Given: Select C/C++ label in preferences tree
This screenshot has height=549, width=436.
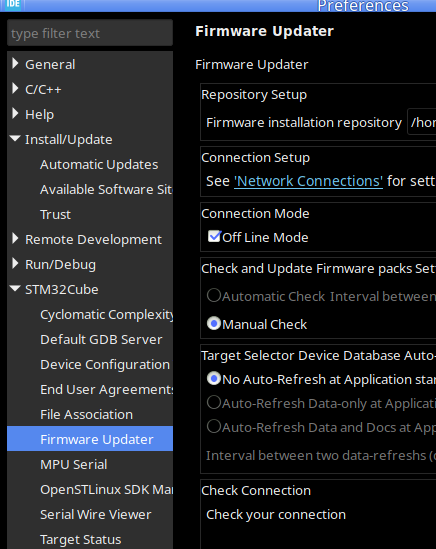Looking at the screenshot, I should point(43,90).
